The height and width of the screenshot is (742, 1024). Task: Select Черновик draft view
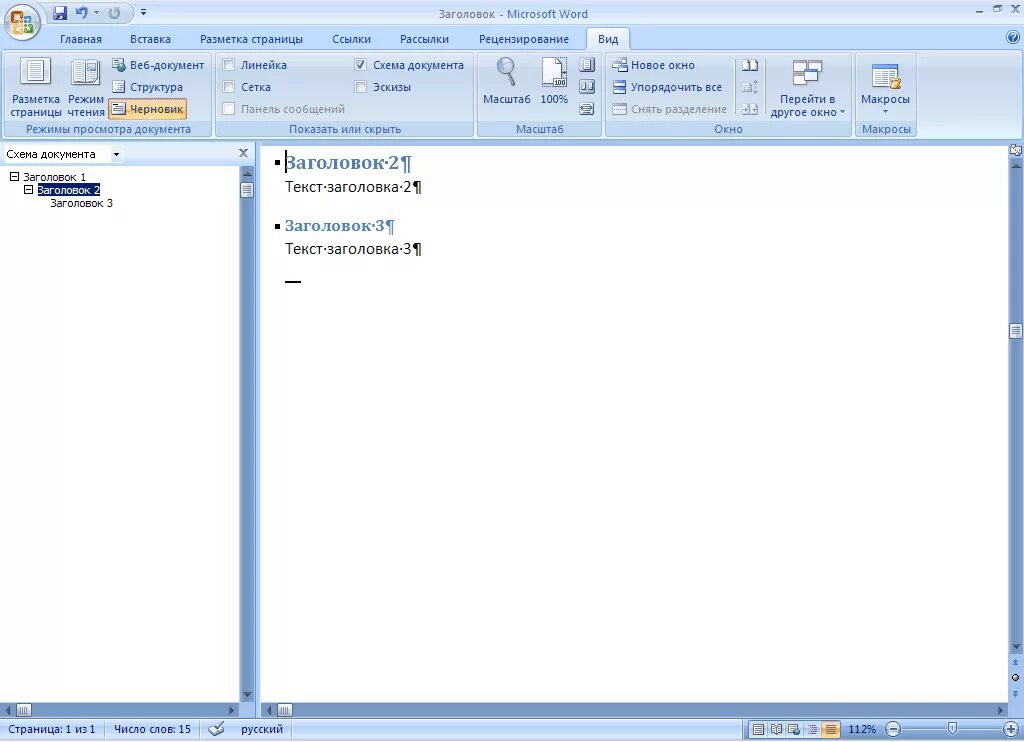tap(148, 109)
